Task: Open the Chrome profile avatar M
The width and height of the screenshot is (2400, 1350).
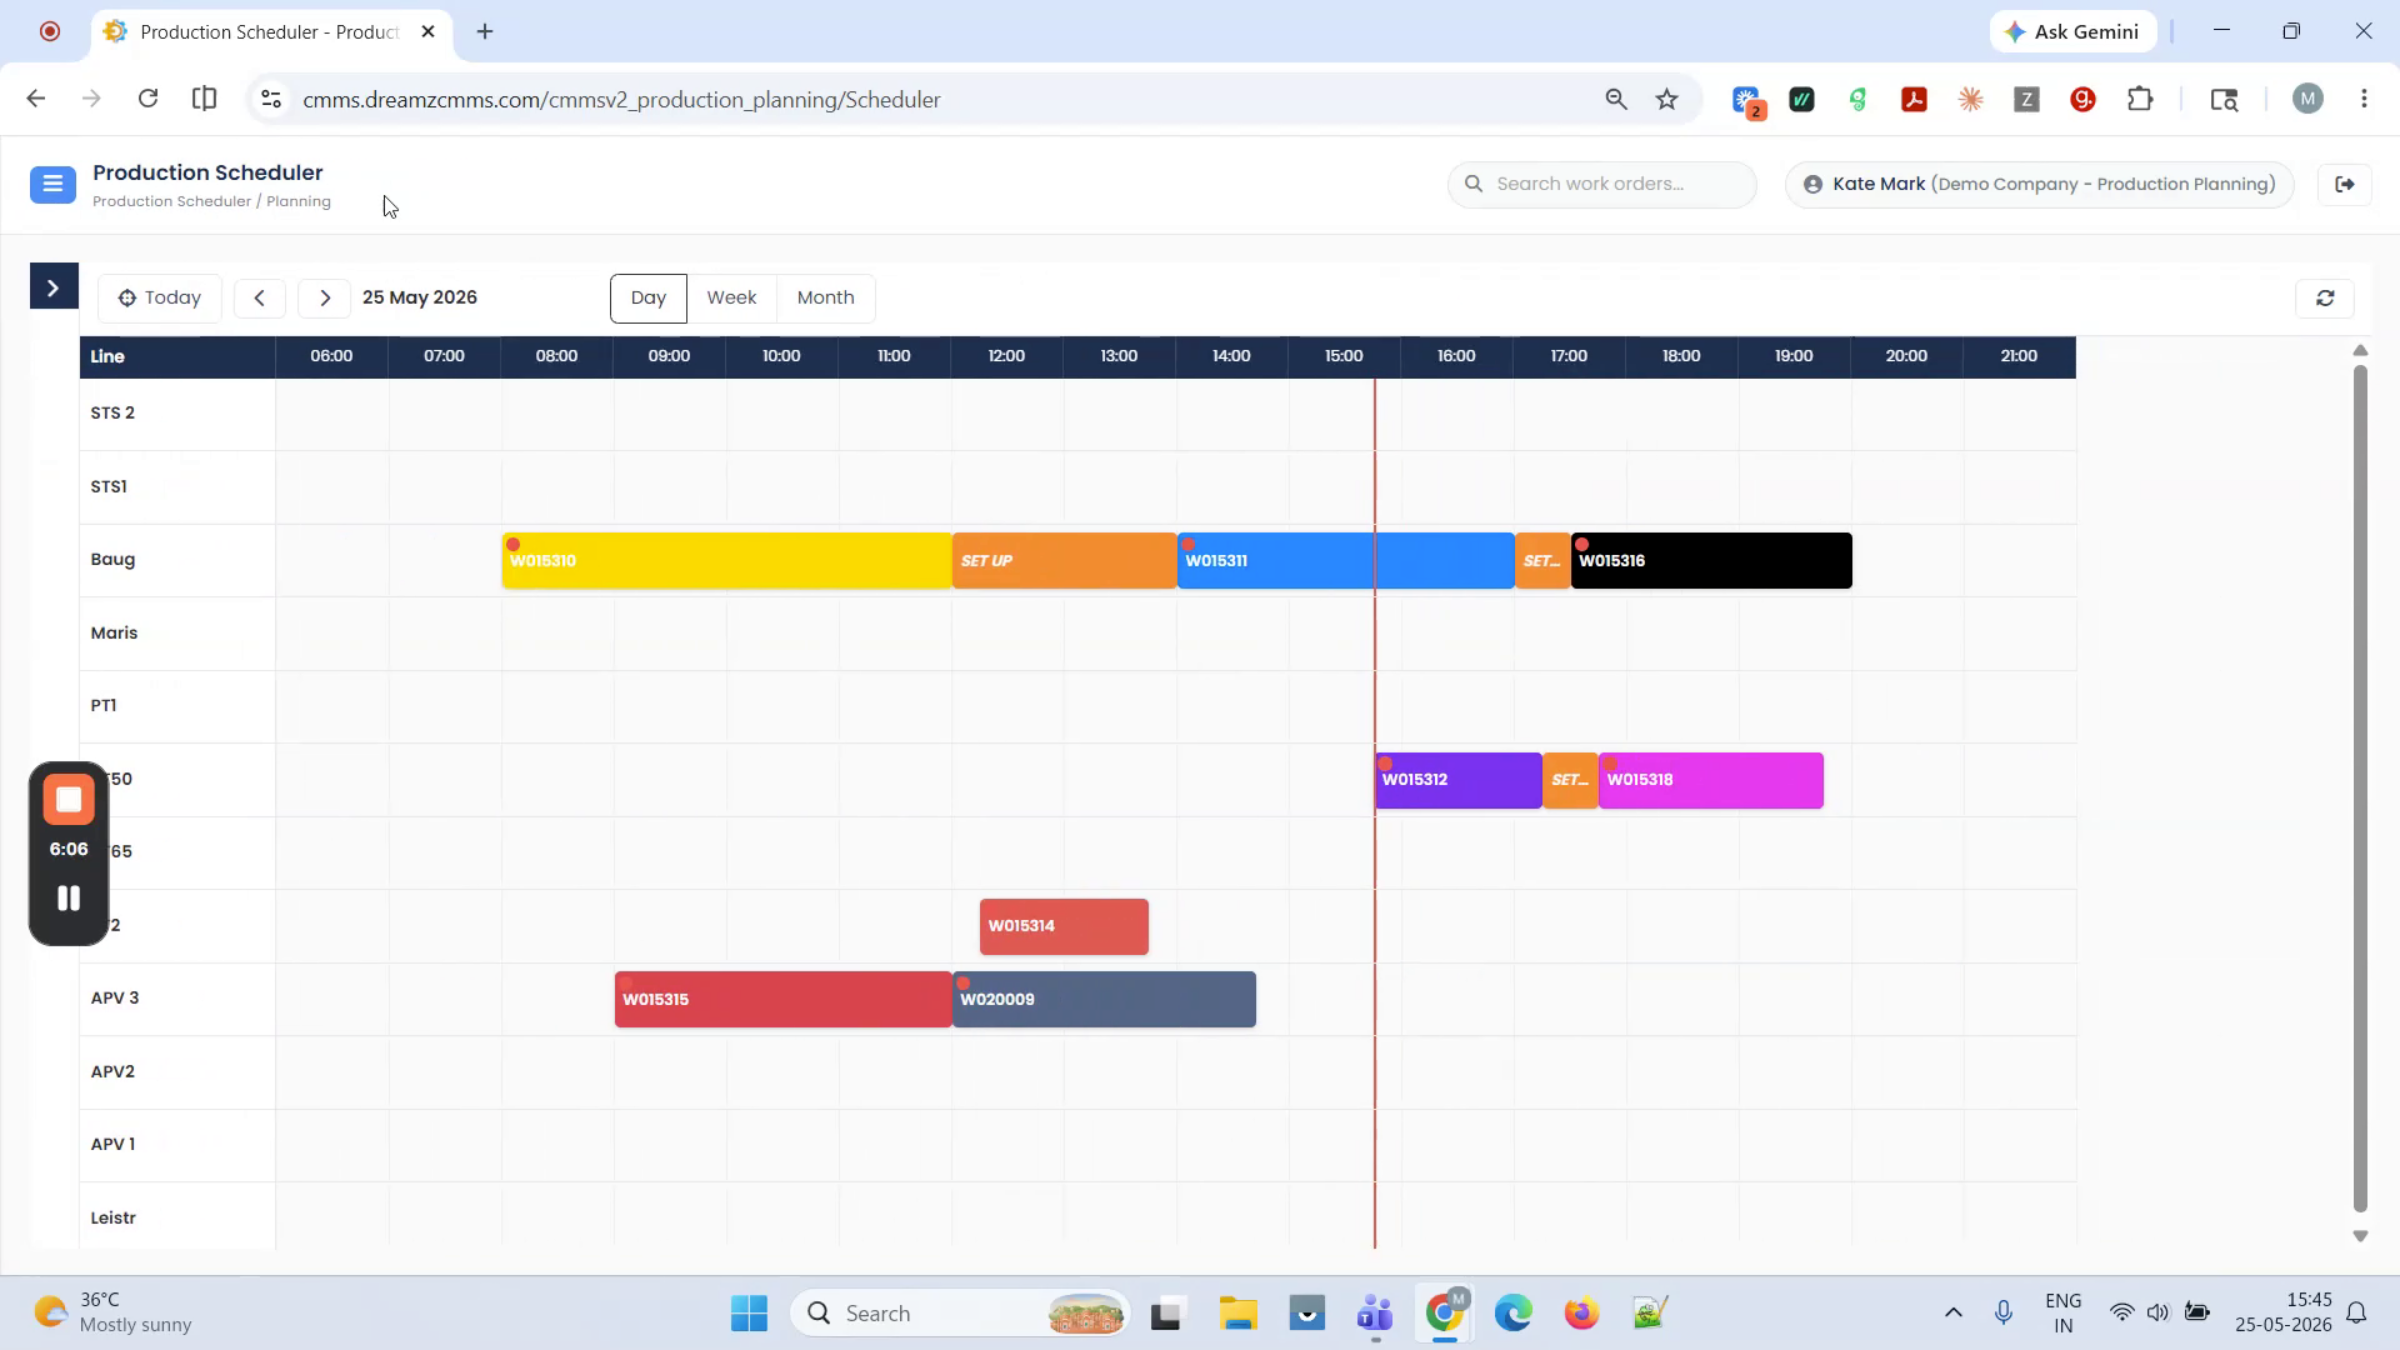Action: 2308,99
